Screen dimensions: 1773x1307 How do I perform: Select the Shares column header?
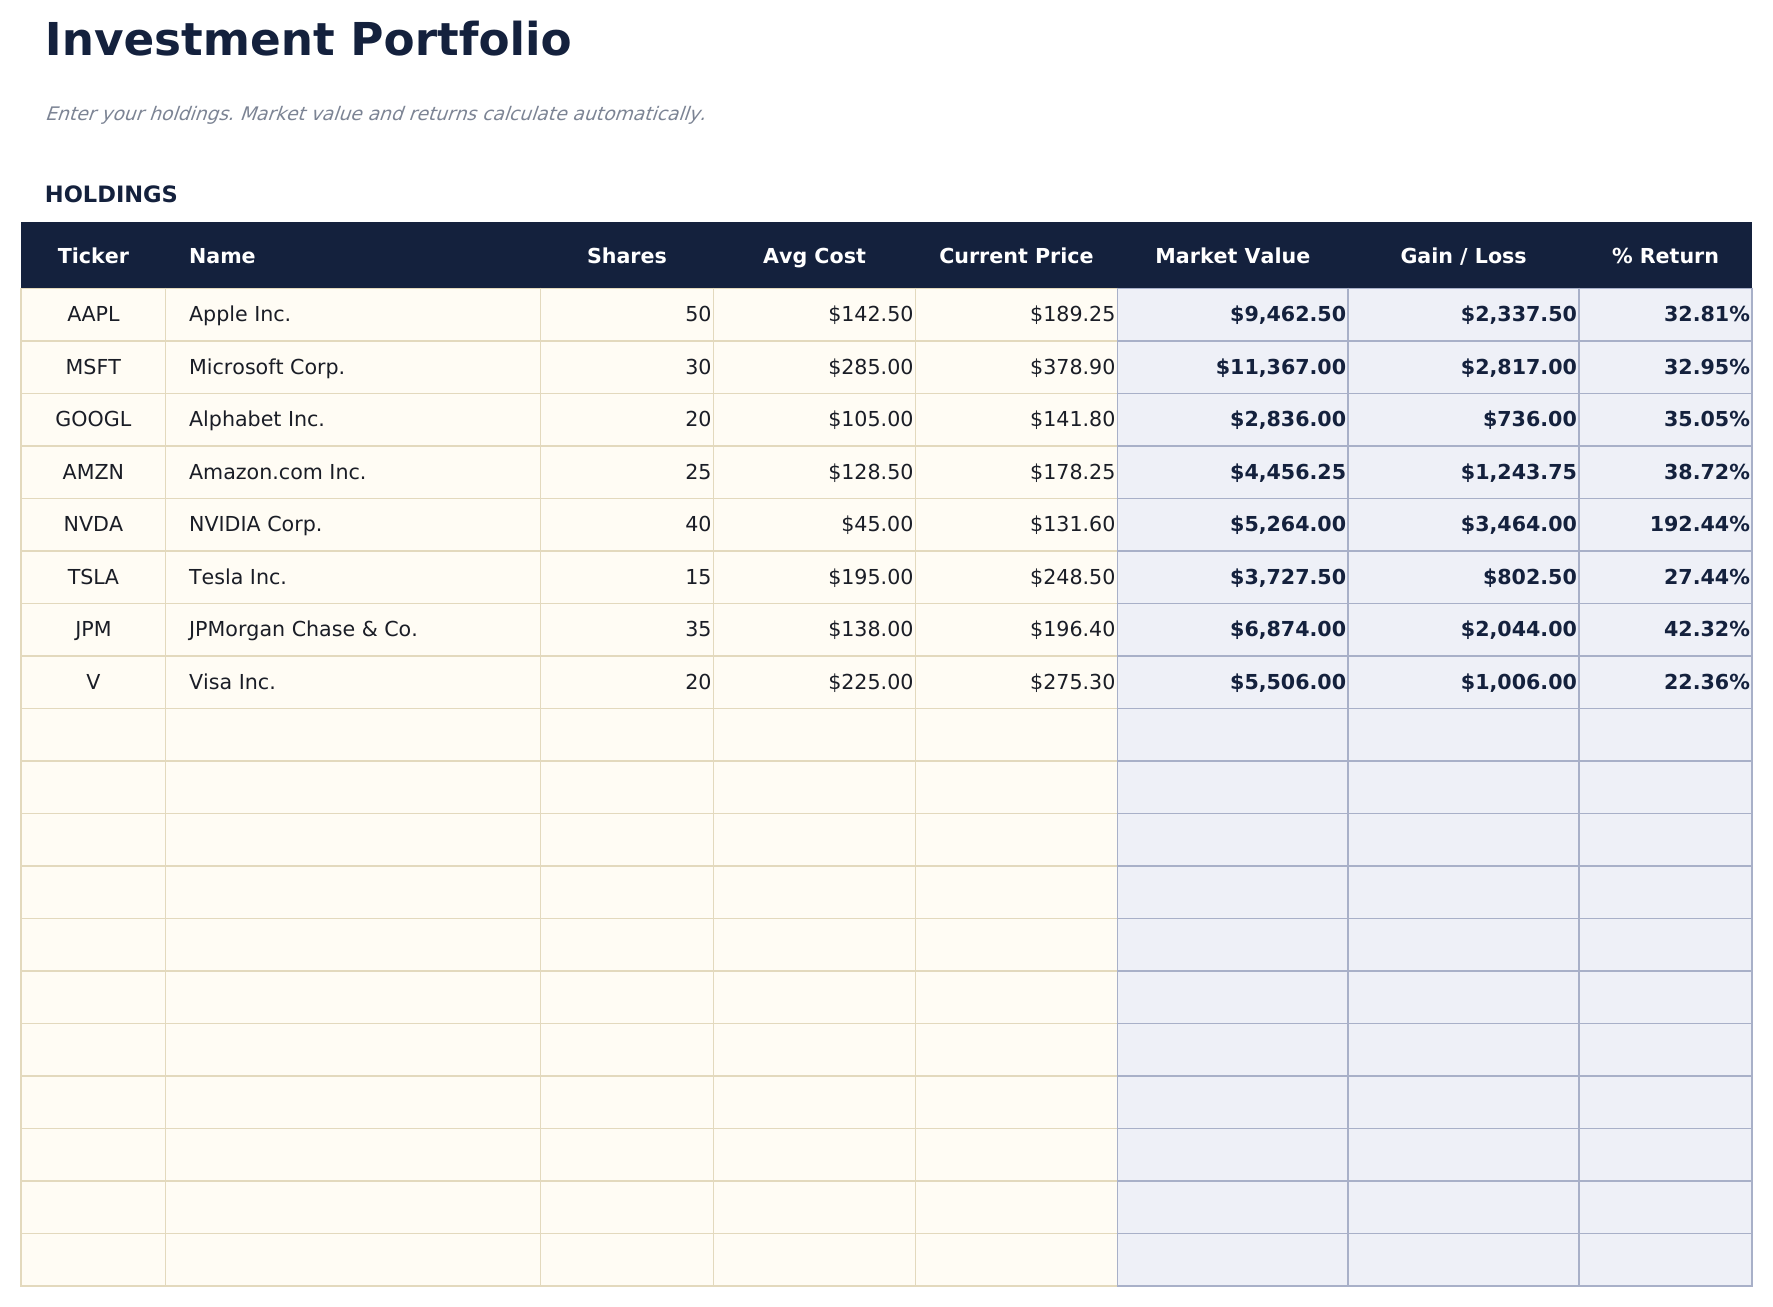point(627,256)
